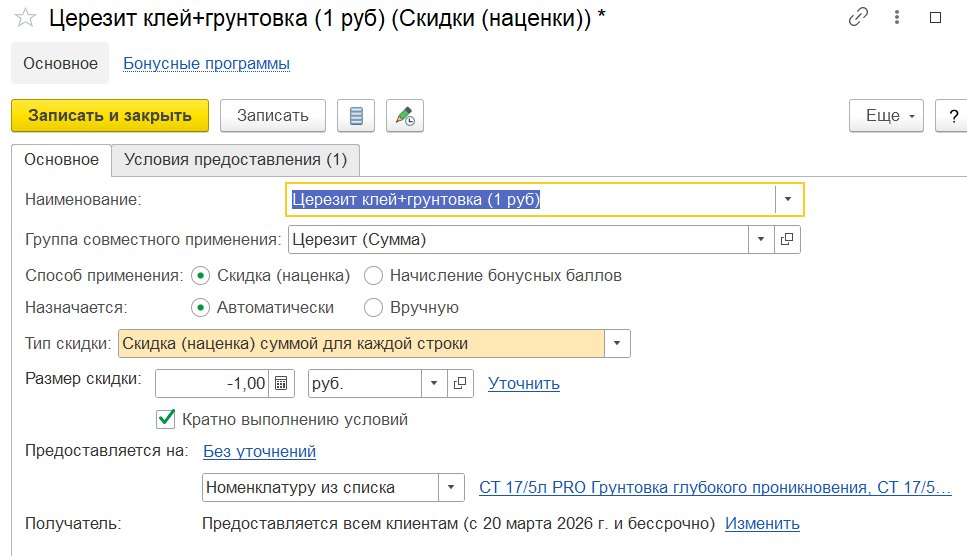Switch to Условия предоставления (1) tab
This screenshot has height=556, width=967.
pyautogui.click(x=235, y=160)
